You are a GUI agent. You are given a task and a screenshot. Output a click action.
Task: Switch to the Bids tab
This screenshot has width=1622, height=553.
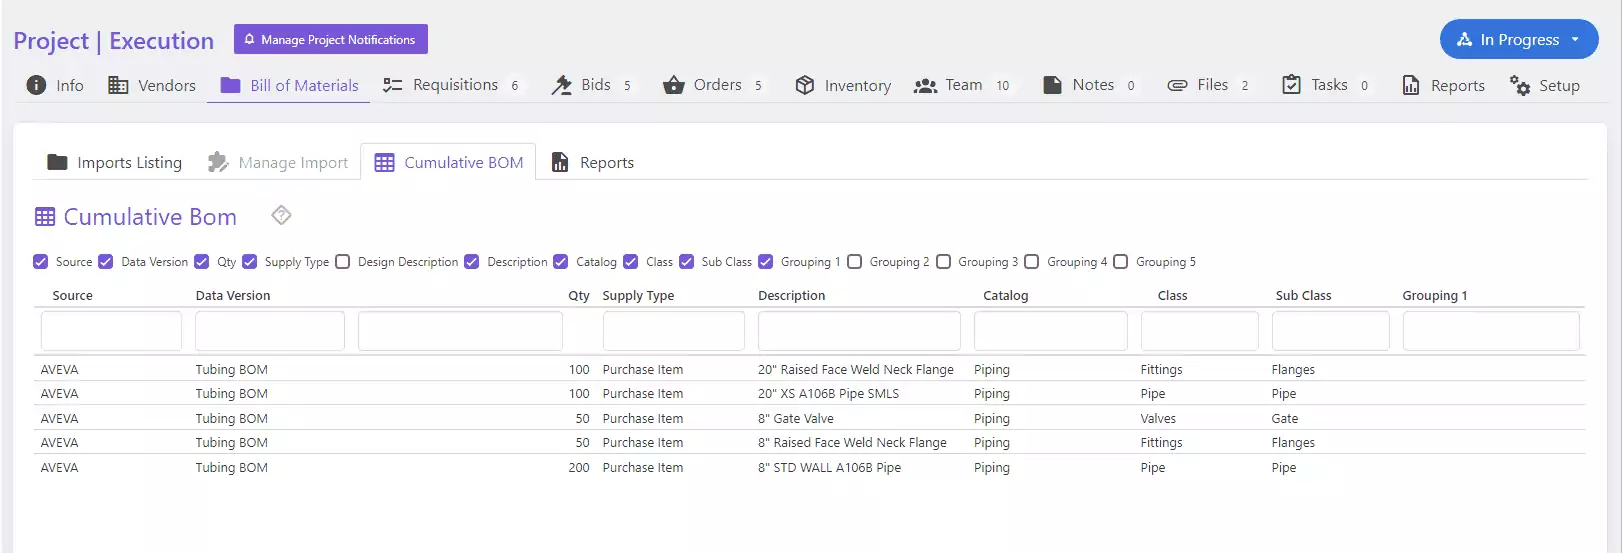point(592,85)
